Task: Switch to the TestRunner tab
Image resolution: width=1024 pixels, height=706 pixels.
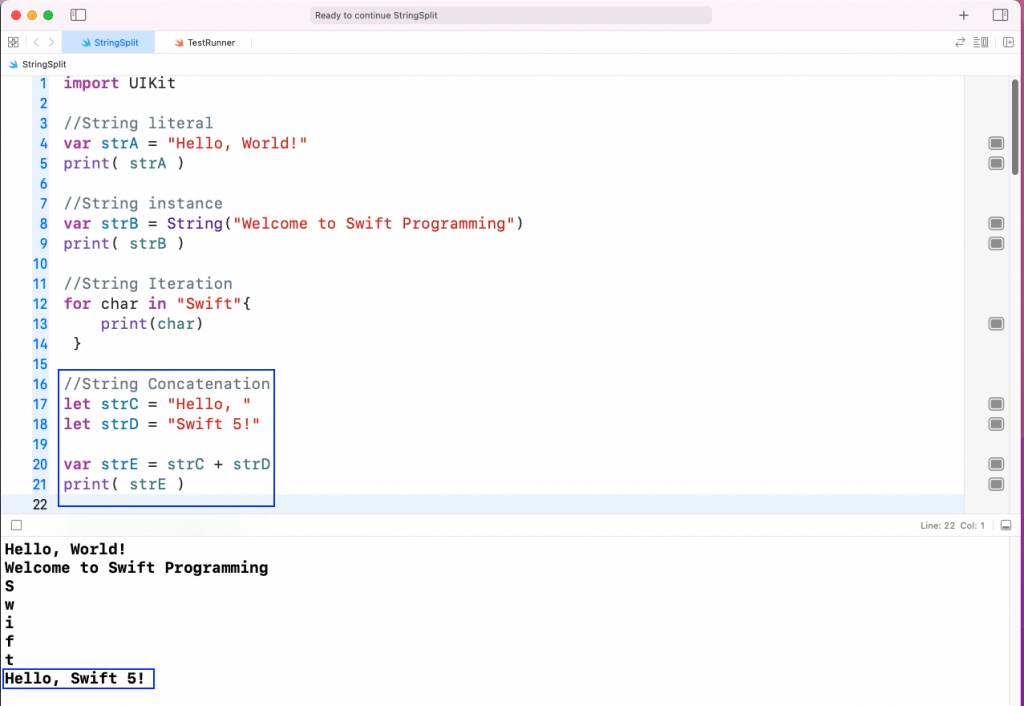Action: coord(204,43)
